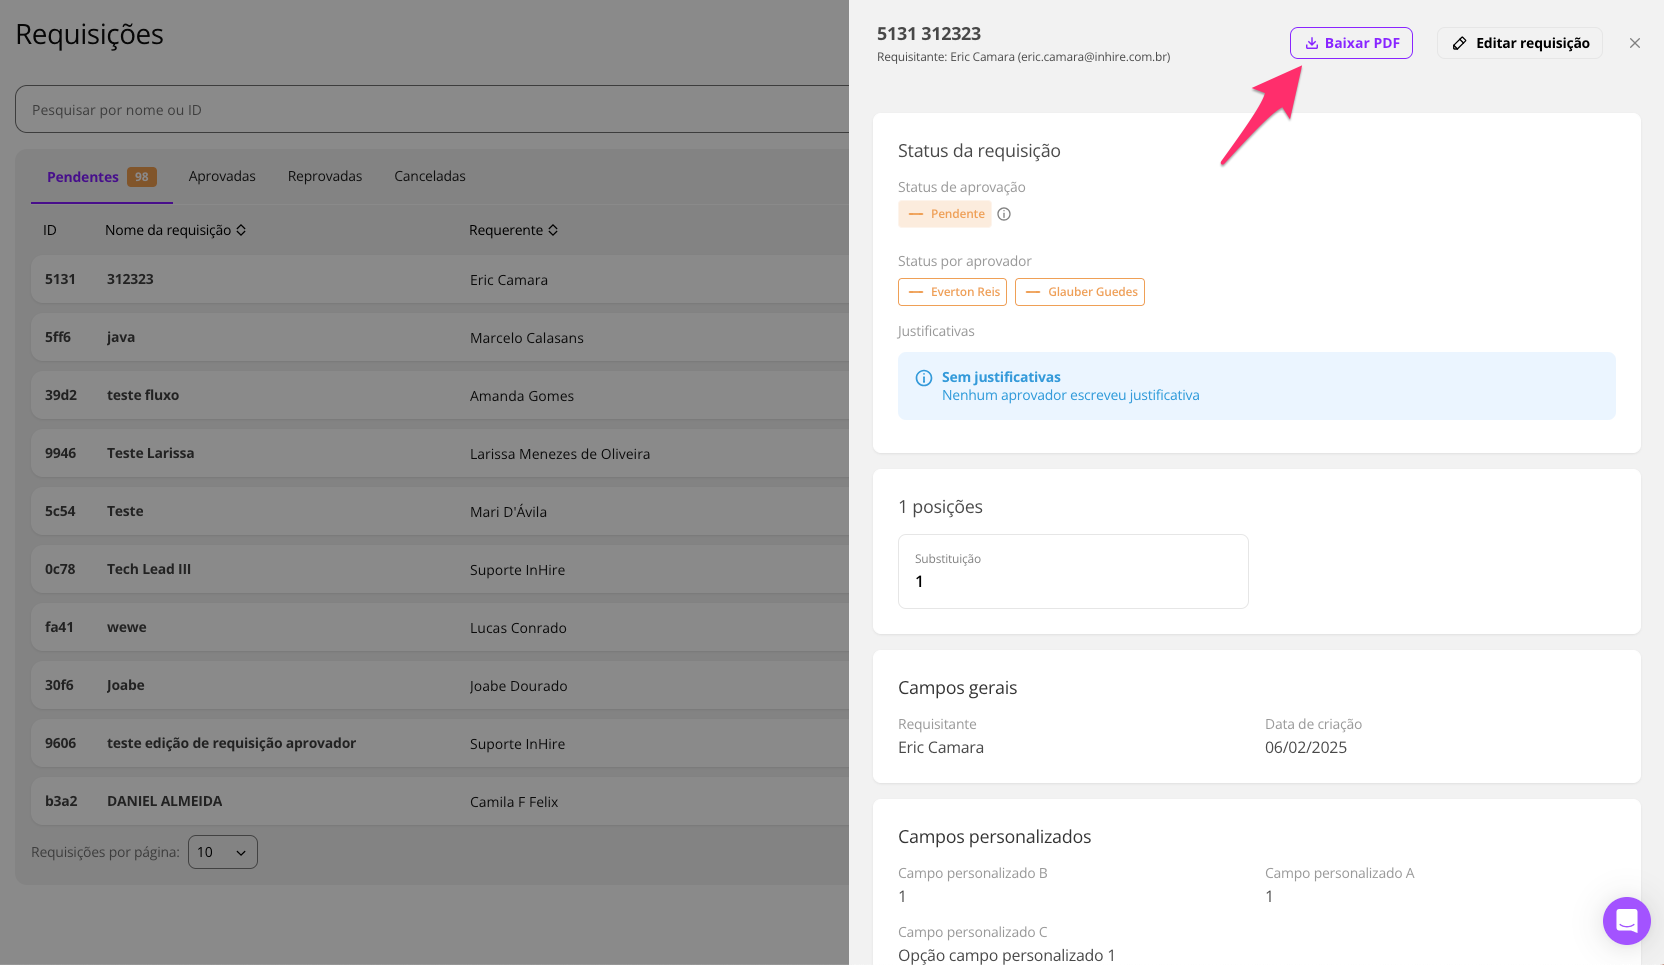Open the DANIEL ALMEIDA requisition row
This screenshot has height=965, width=1664.
pyautogui.click(x=165, y=801)
